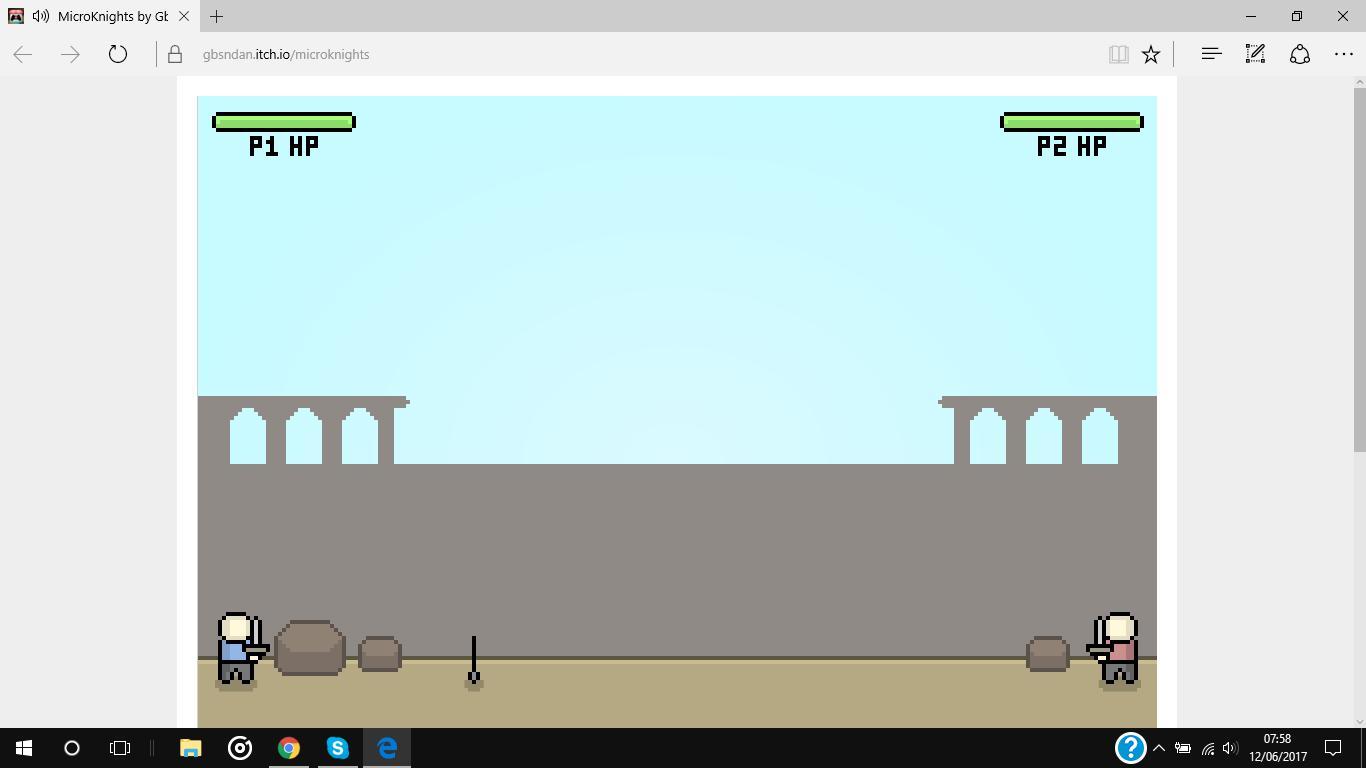
Task: Open Skype from the taskbar
Action: (337, 748)
